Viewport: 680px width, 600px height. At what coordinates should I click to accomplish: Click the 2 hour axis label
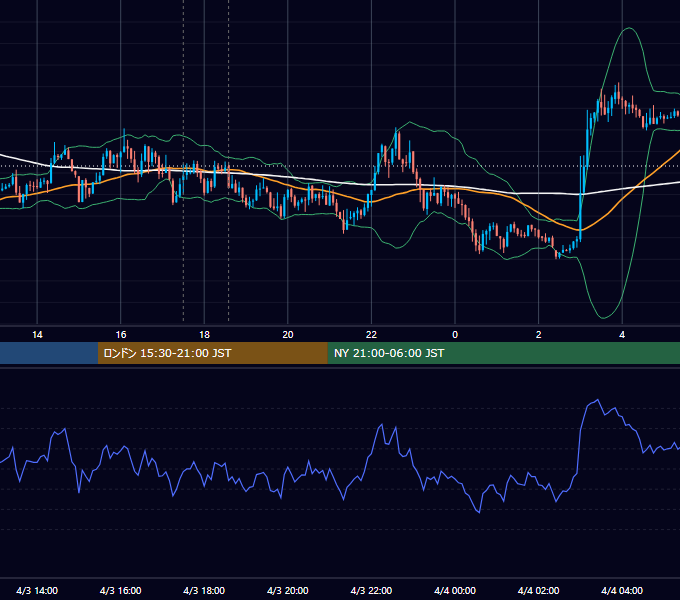[539, 335]
